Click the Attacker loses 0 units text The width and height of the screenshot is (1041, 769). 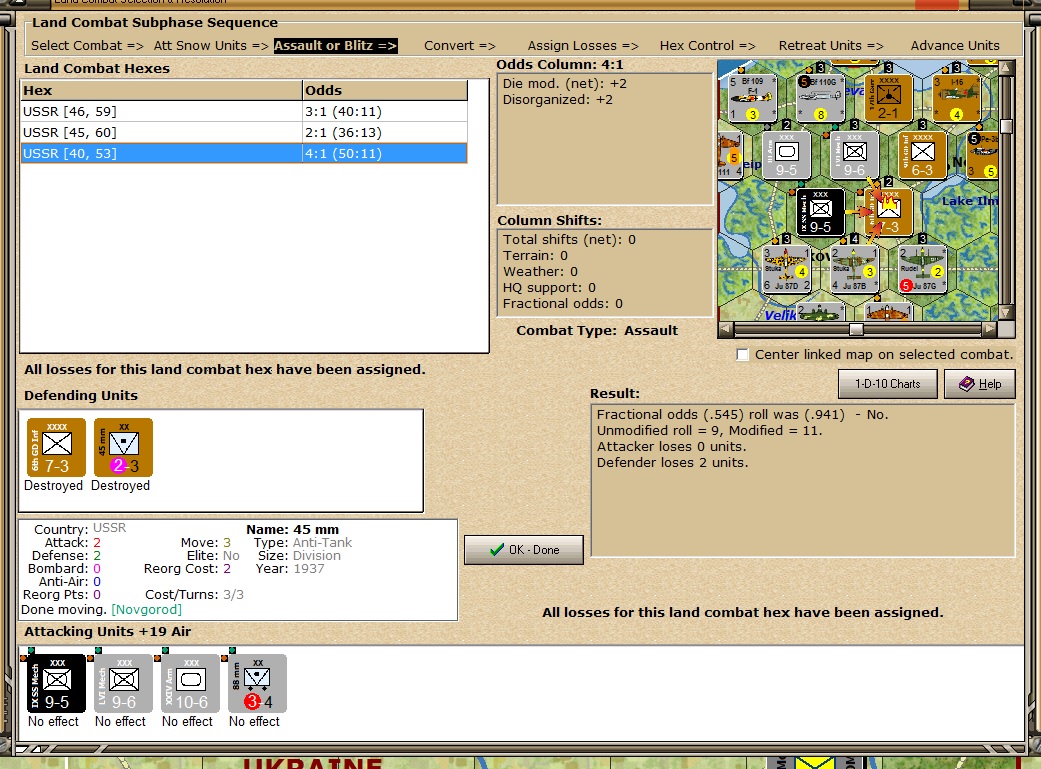[x=671, y=446]
